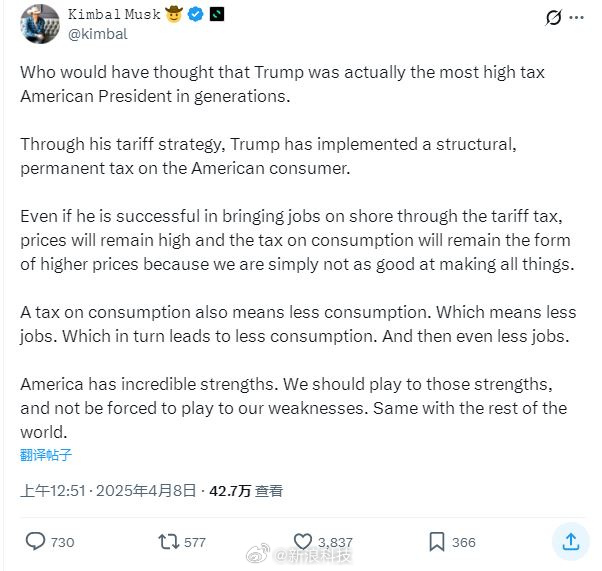Click the black square affiliation badge

point(217,14)
